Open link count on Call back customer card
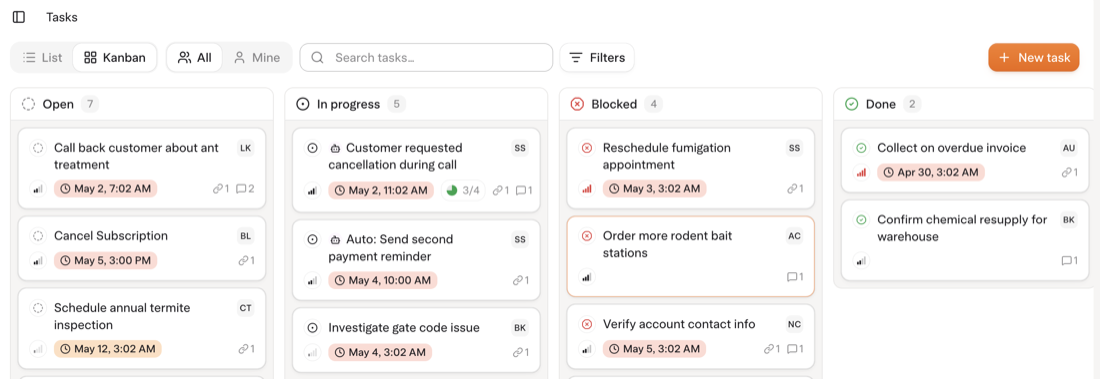 click(x=221, y=189)
